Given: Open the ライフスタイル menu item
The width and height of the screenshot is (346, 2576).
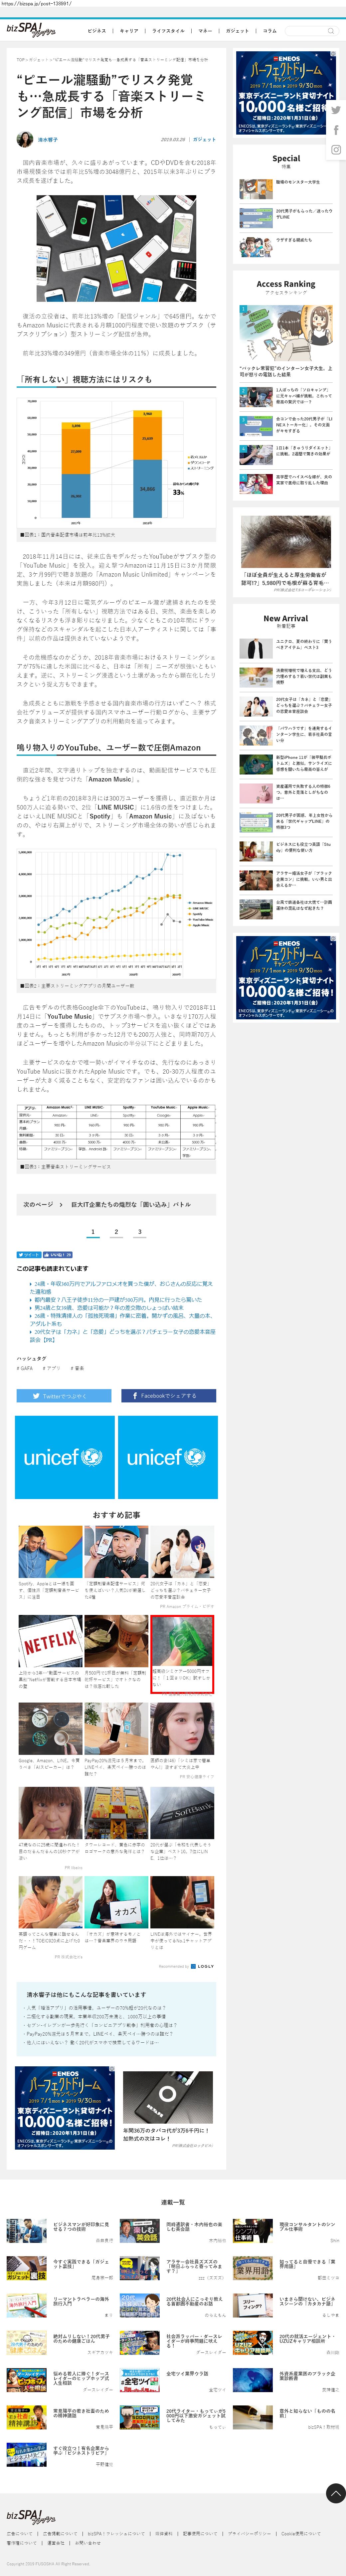Looking at the screenshot, I should [168, 31].
